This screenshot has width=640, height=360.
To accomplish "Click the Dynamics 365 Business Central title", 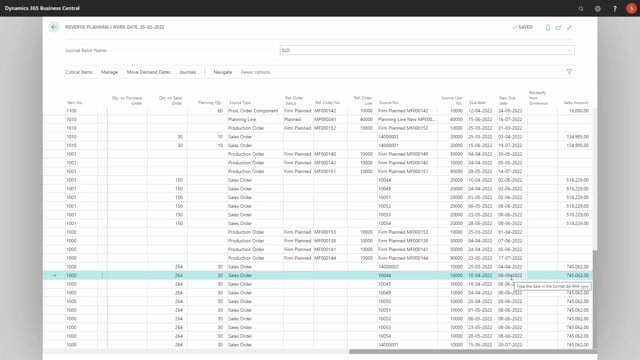I will (42, 8).
